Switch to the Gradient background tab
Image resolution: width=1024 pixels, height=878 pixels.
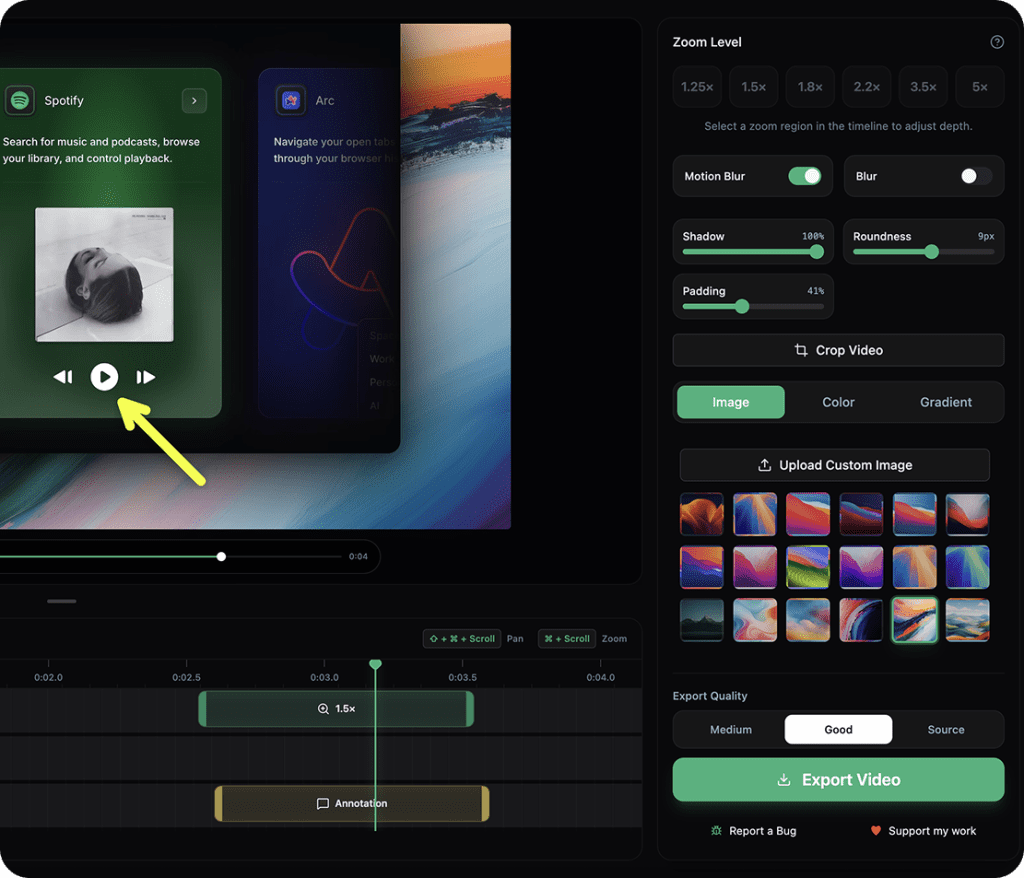click(x=945, y=402)
